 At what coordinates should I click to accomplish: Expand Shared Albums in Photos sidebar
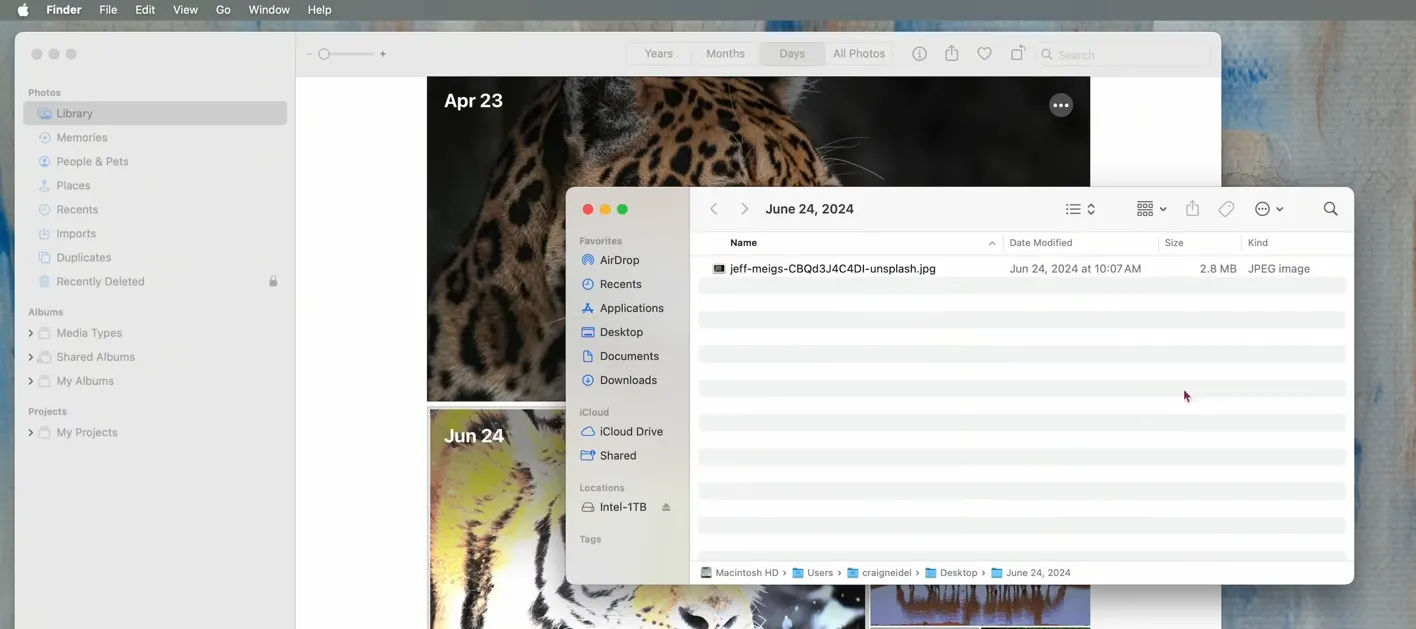point(31,357)
